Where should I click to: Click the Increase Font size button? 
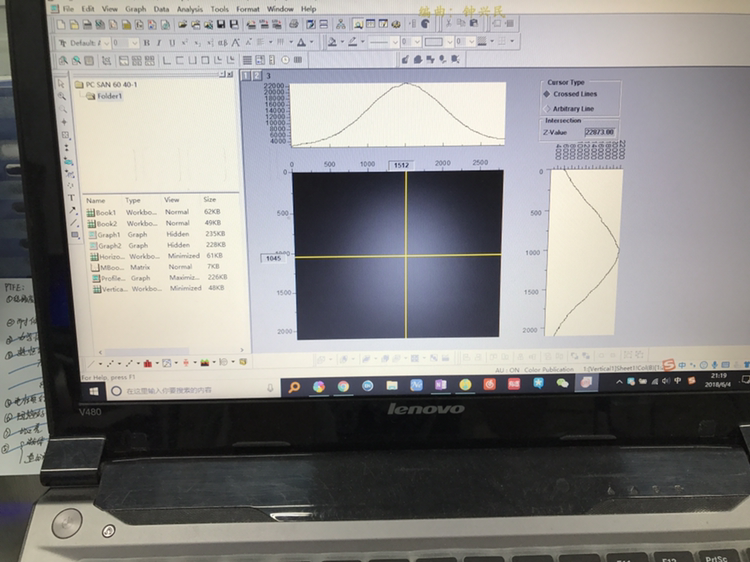(x=235, y=43)
